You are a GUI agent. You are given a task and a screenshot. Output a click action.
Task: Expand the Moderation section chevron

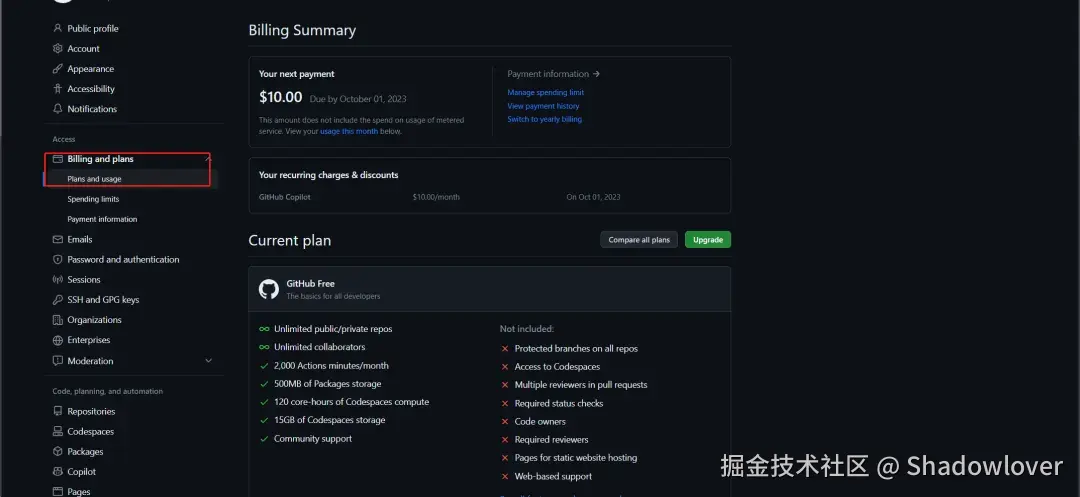coord(209,361)
